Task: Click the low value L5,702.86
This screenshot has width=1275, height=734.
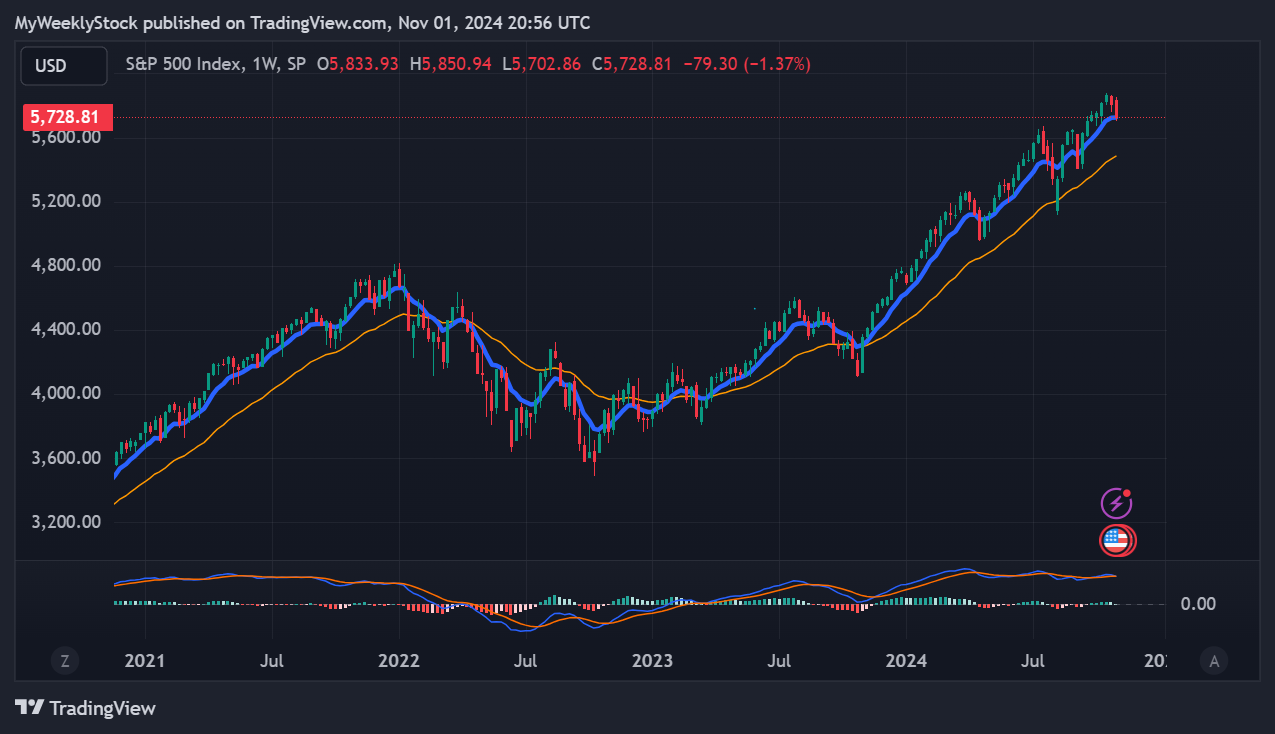Action: point(542,63)
